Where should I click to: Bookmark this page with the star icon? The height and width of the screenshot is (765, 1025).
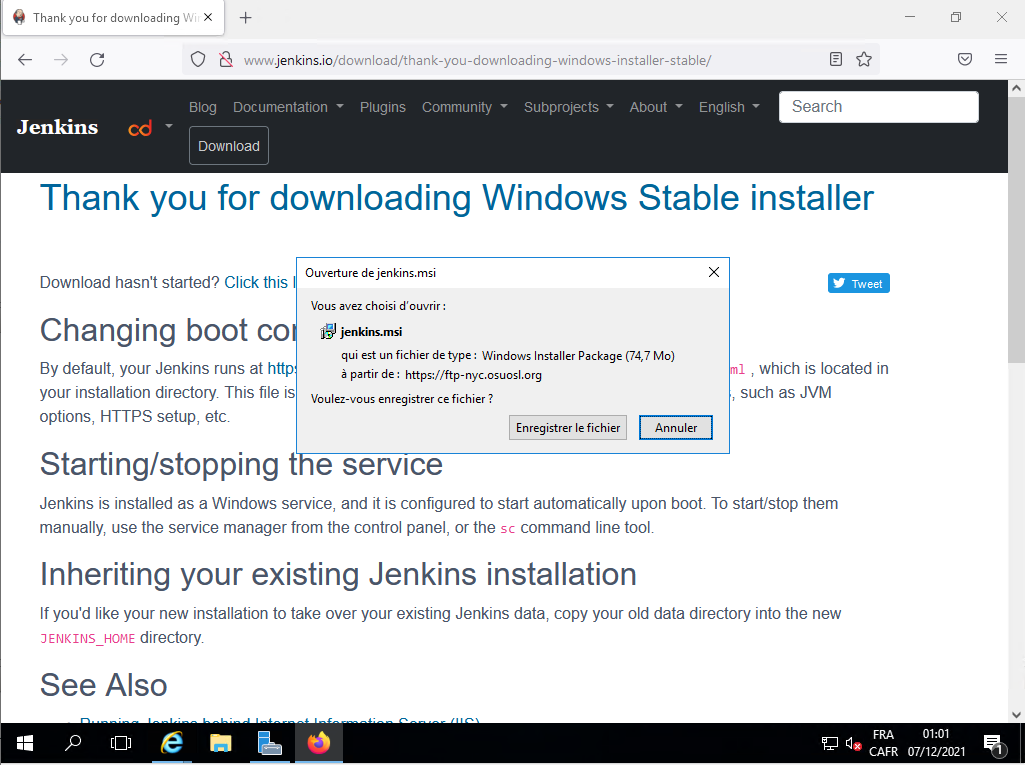[x=864, y=60]
